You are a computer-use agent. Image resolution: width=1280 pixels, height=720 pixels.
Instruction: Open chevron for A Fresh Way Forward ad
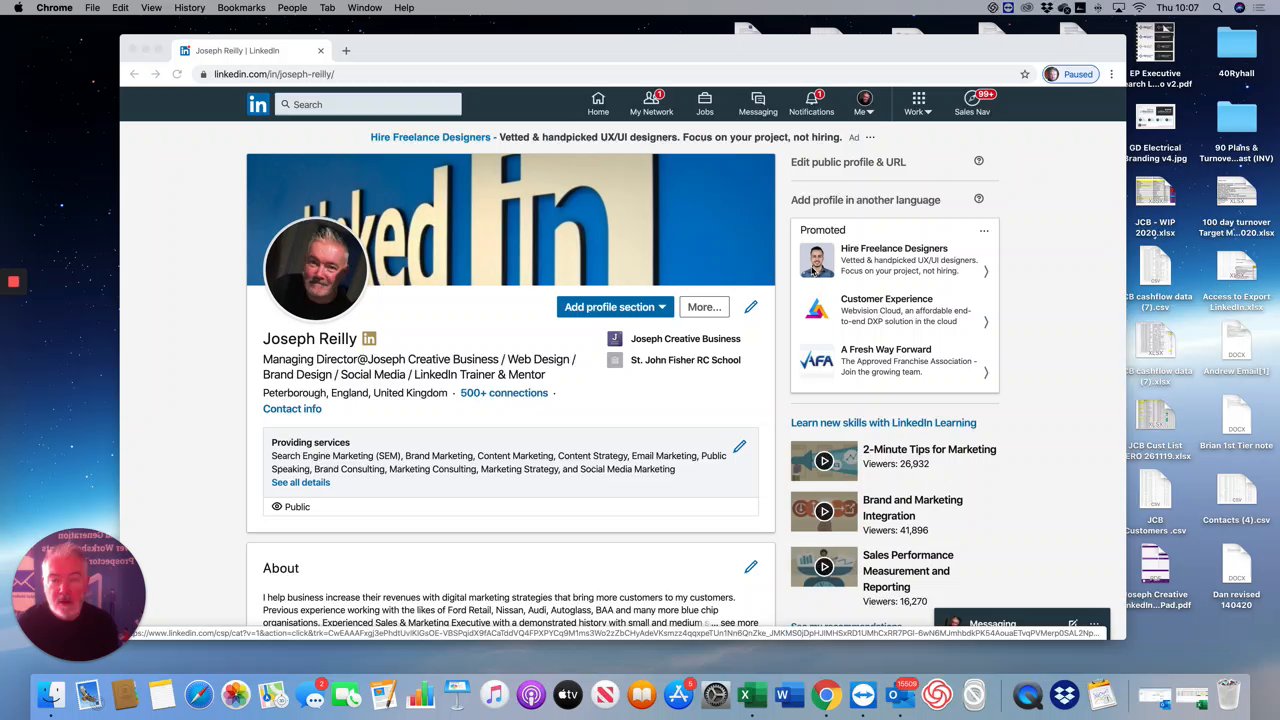[x=986, y=373]
